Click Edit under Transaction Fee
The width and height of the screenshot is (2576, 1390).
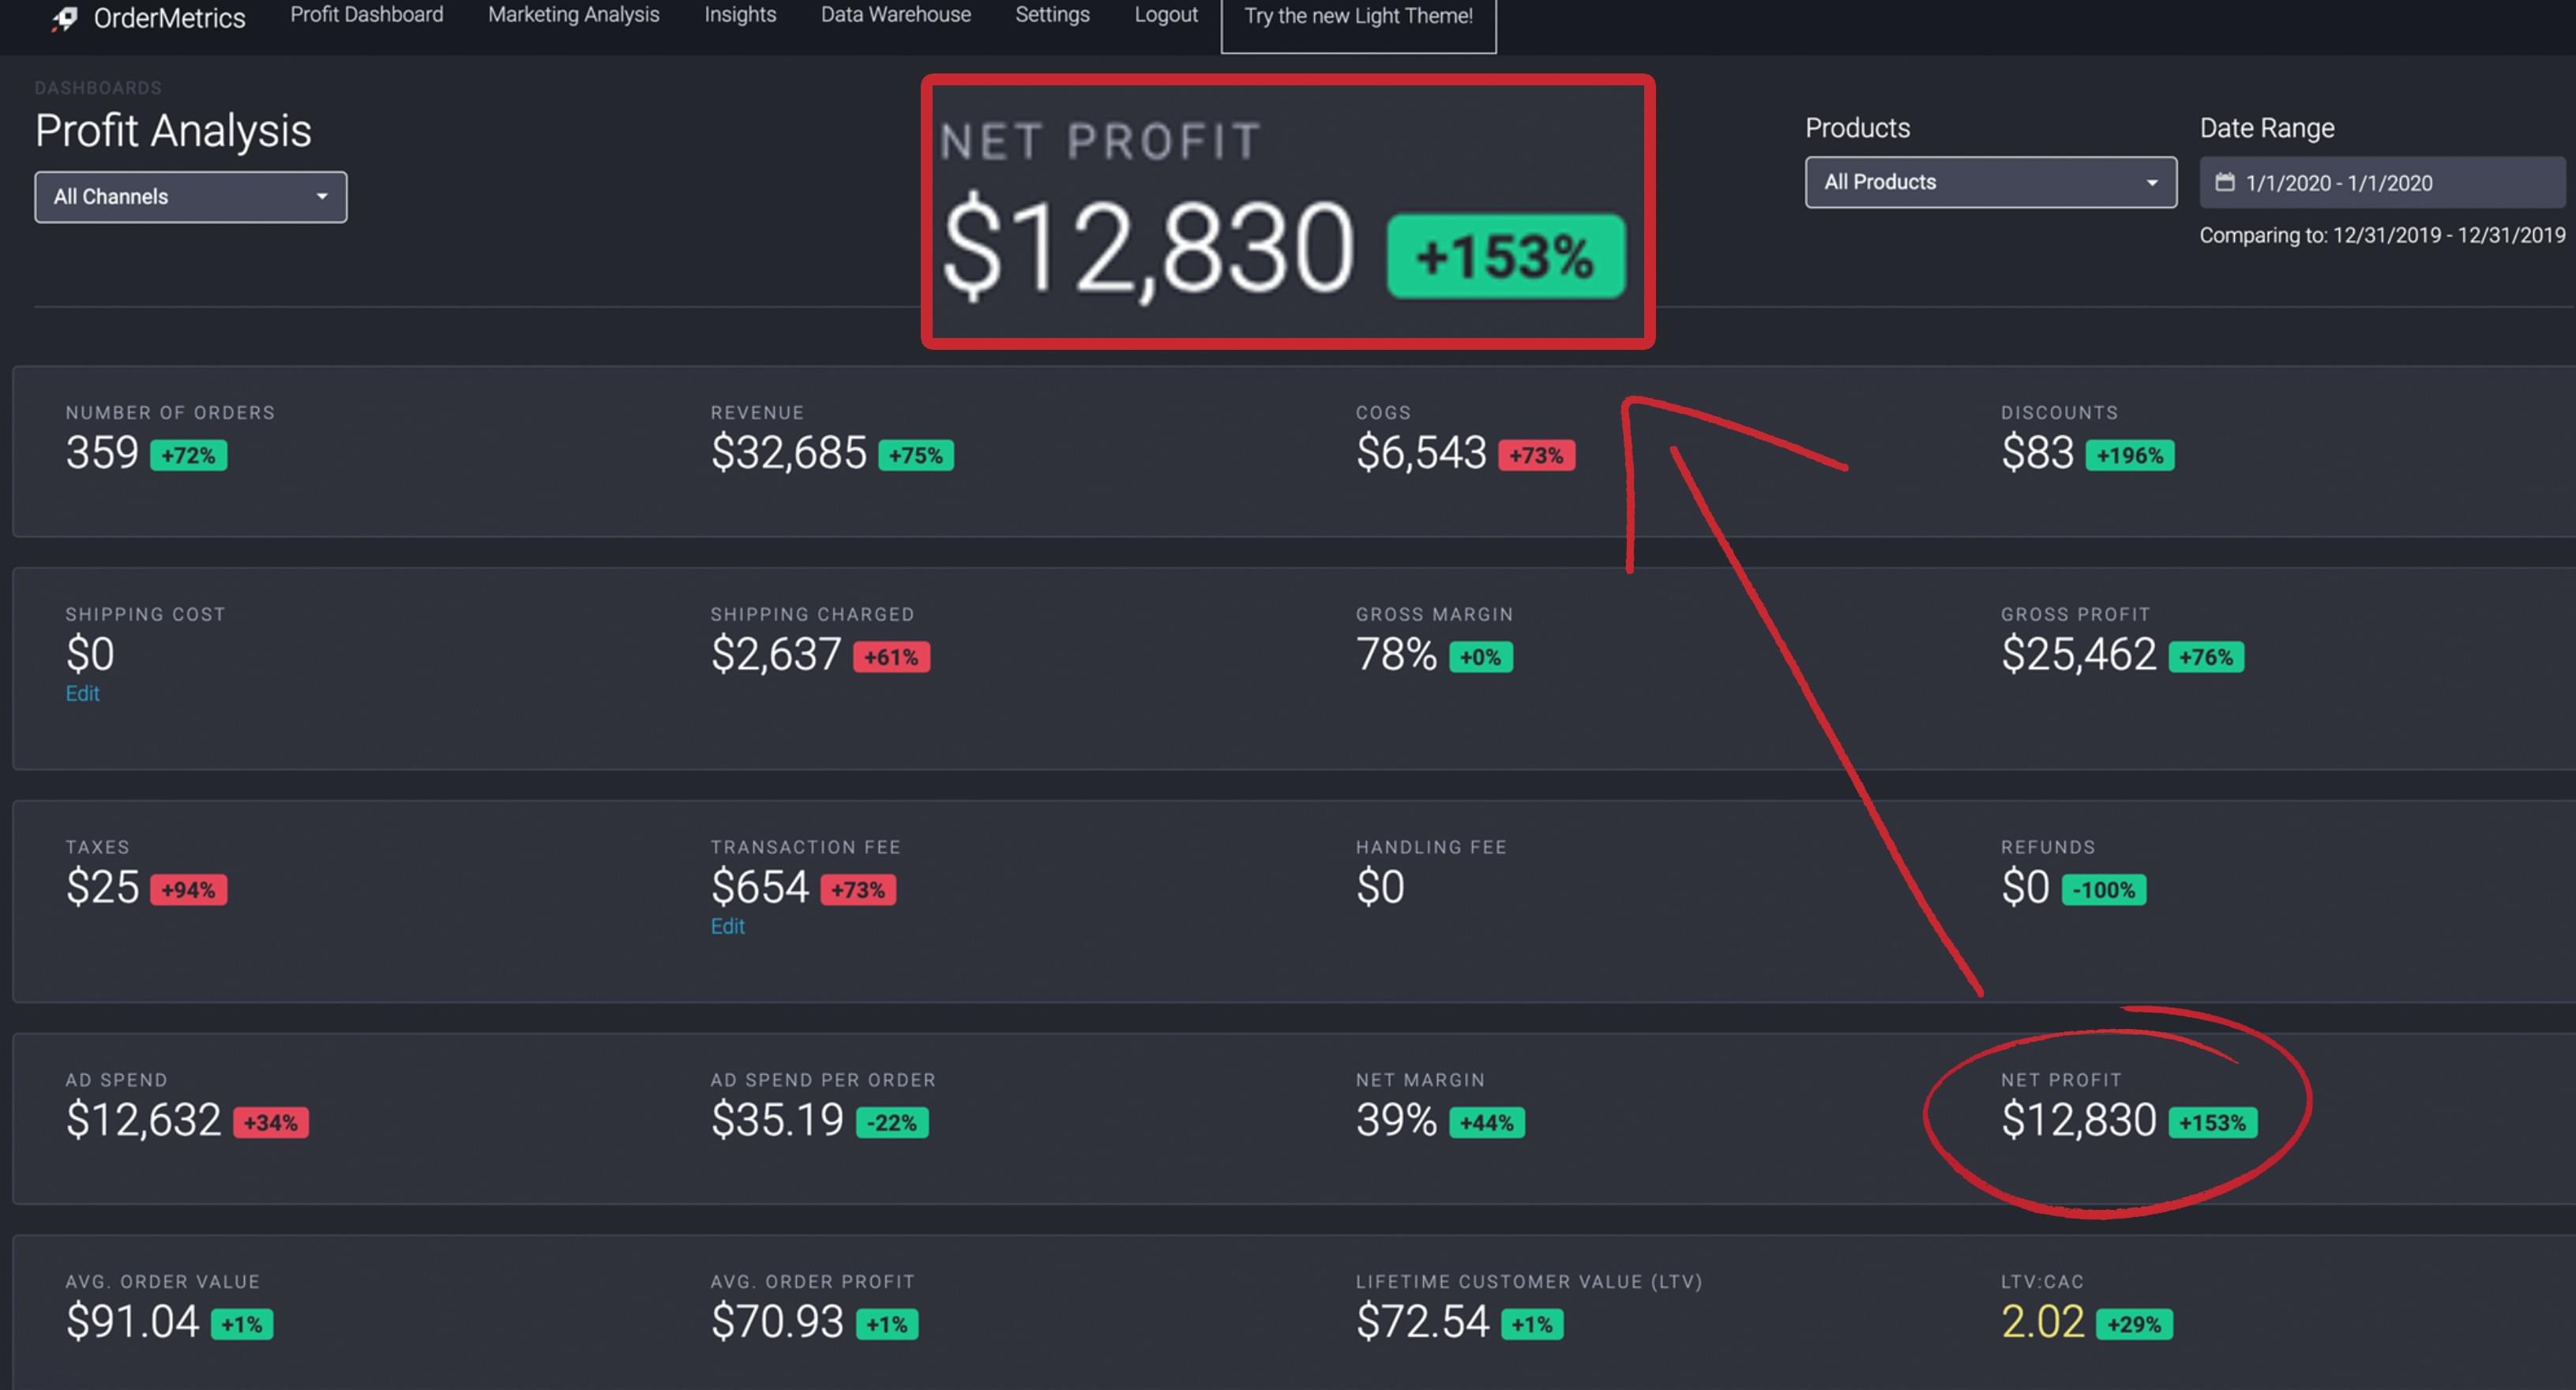tap(727, 926)
